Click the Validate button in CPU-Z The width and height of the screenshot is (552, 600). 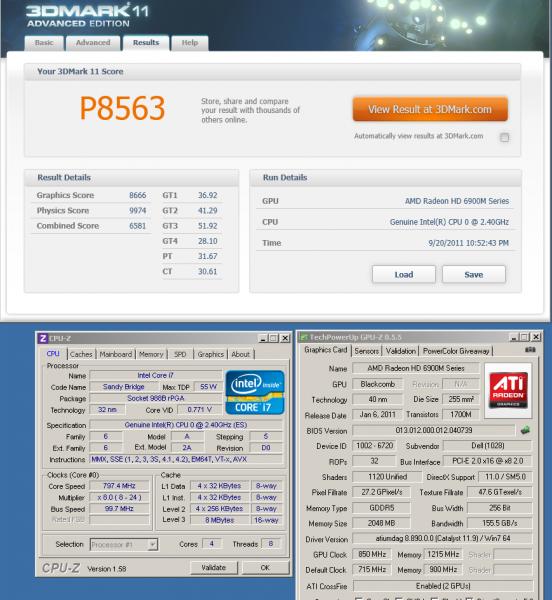coord(213,568)
